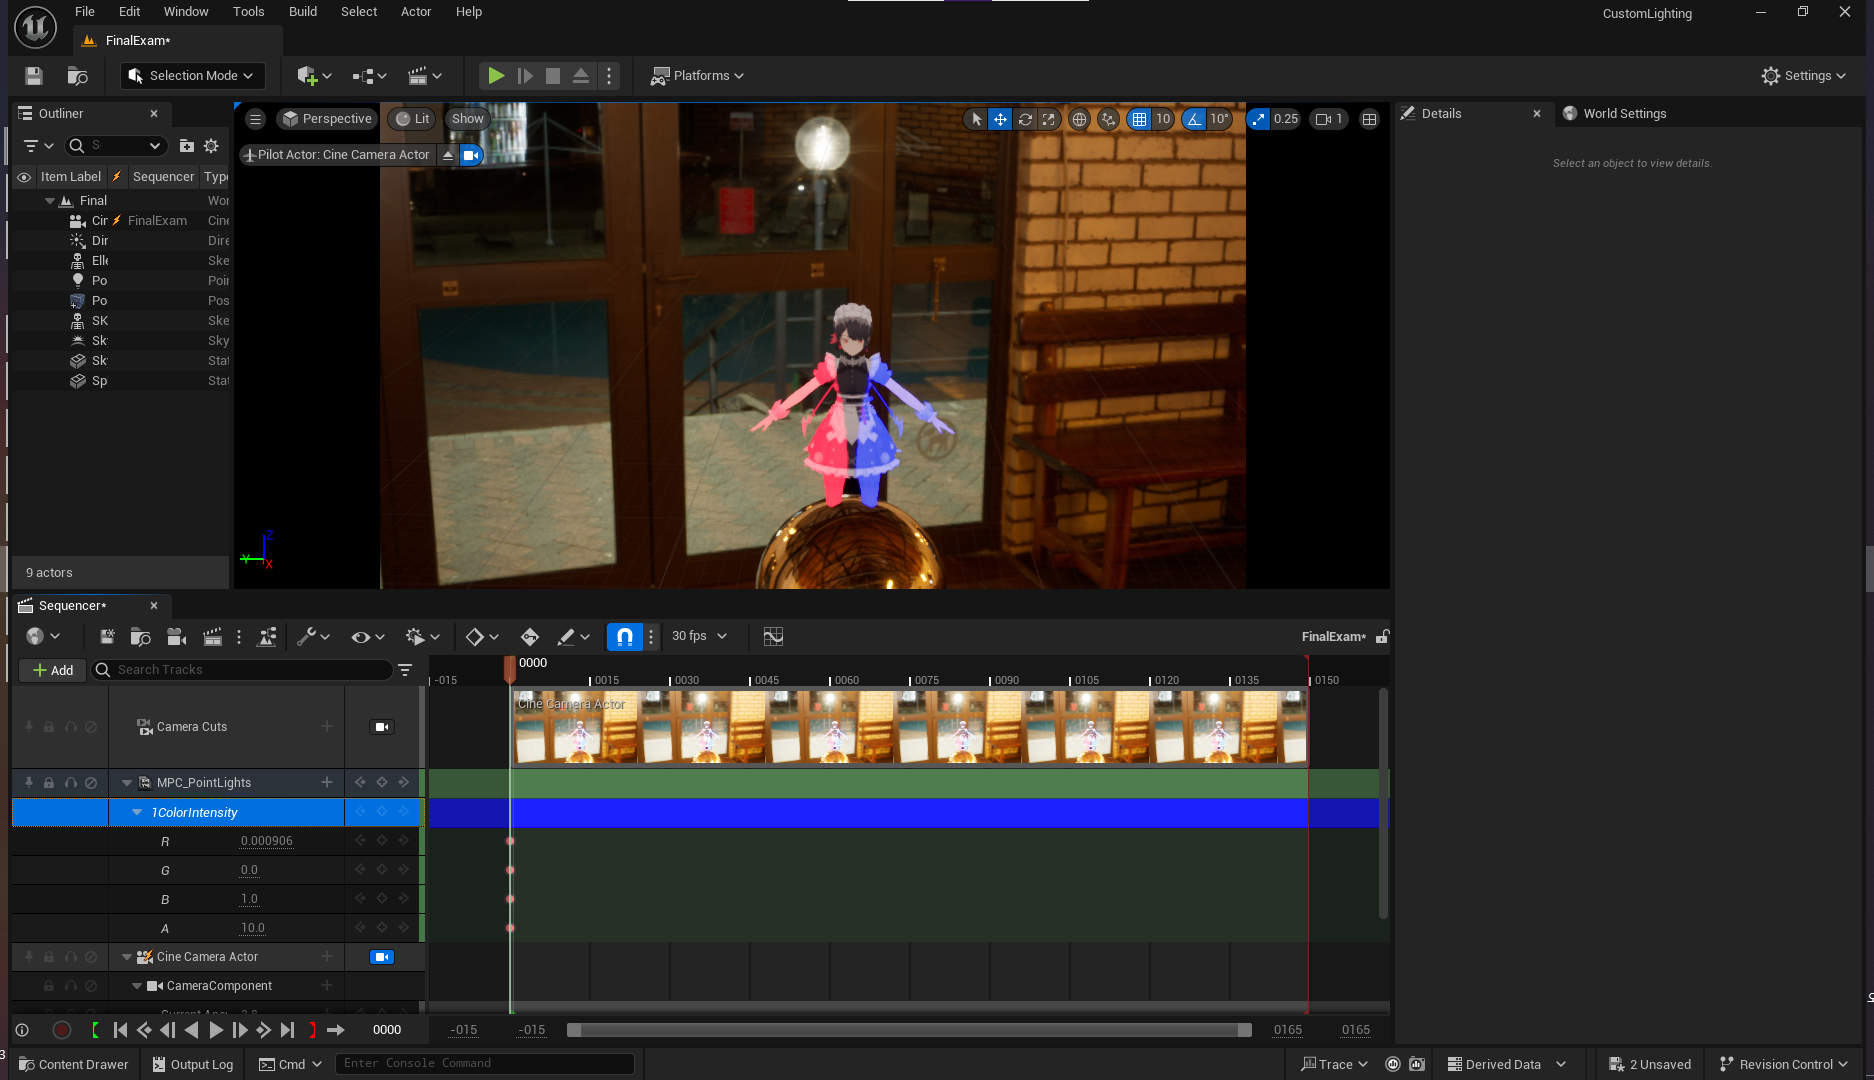The width and height of the screenshot is (1874, 1080).
Task: Close the Outliner panel tab
Action: 154,114
